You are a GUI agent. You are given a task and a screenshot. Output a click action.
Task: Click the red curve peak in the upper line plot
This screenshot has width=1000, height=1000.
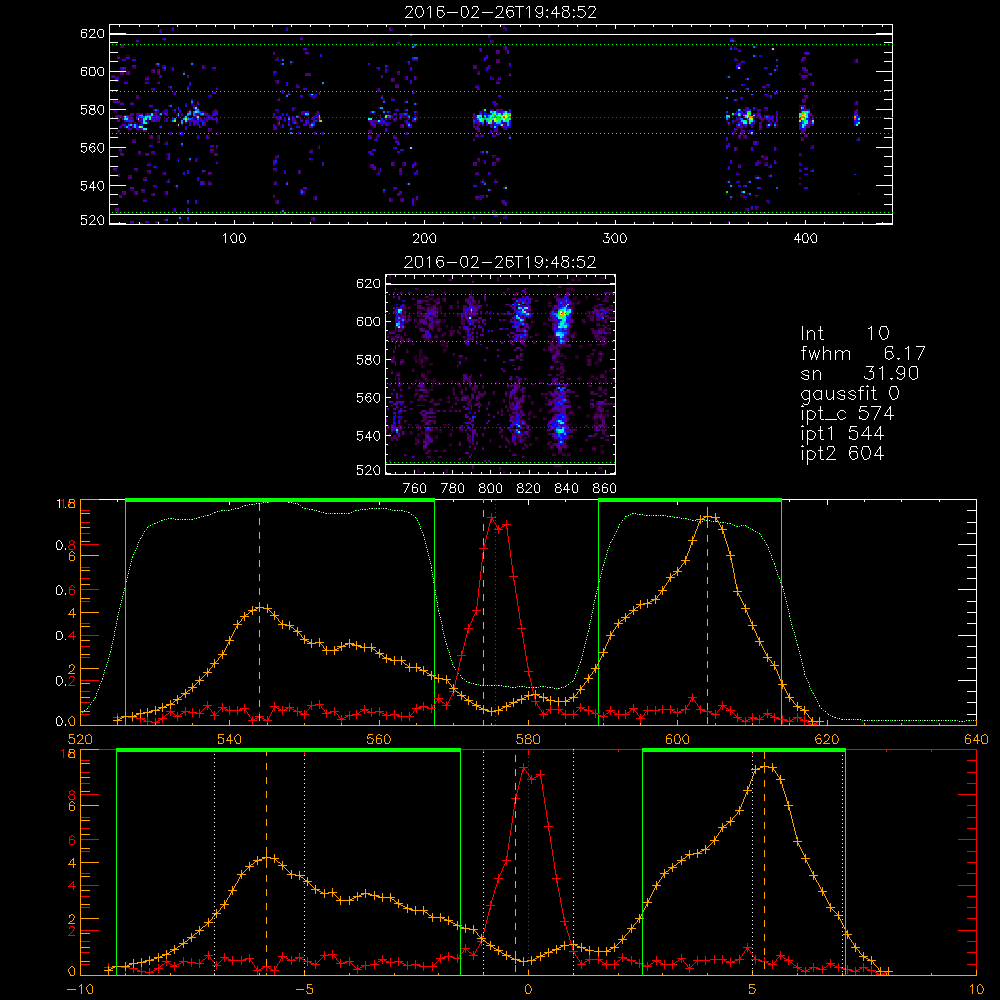[492, 518]
